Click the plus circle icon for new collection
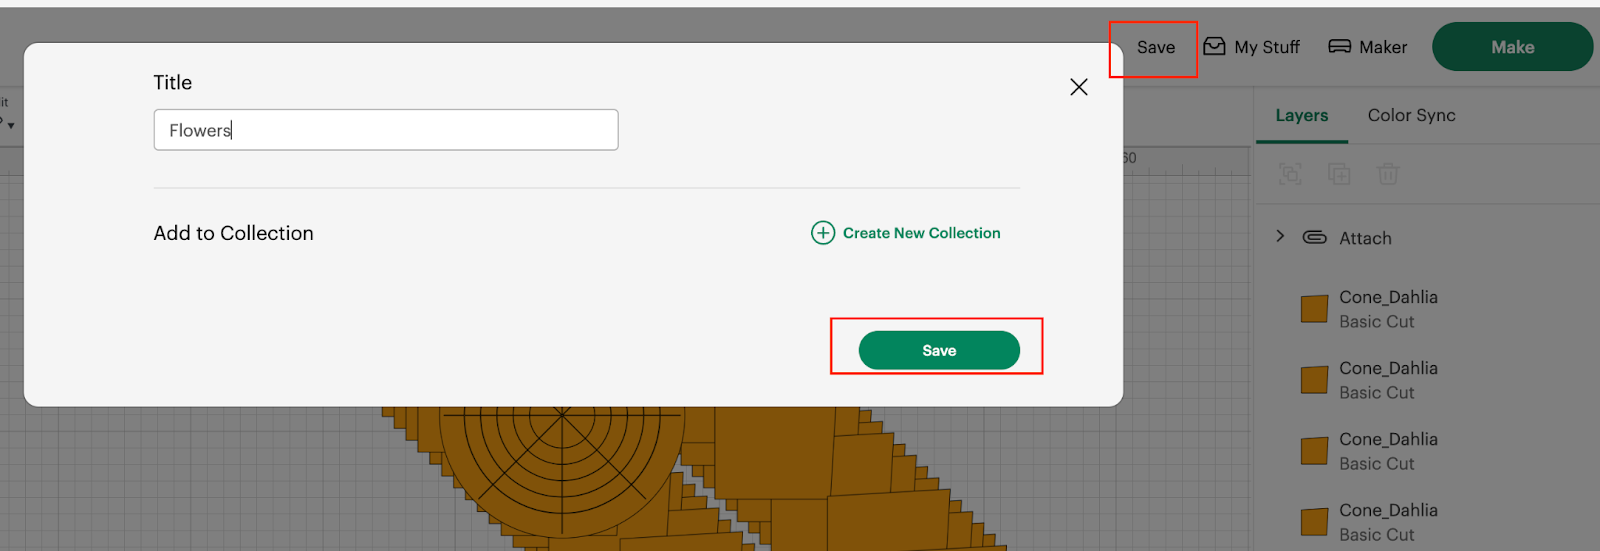The height and width of the screenshot is (551, 1600). pos(823,233)
